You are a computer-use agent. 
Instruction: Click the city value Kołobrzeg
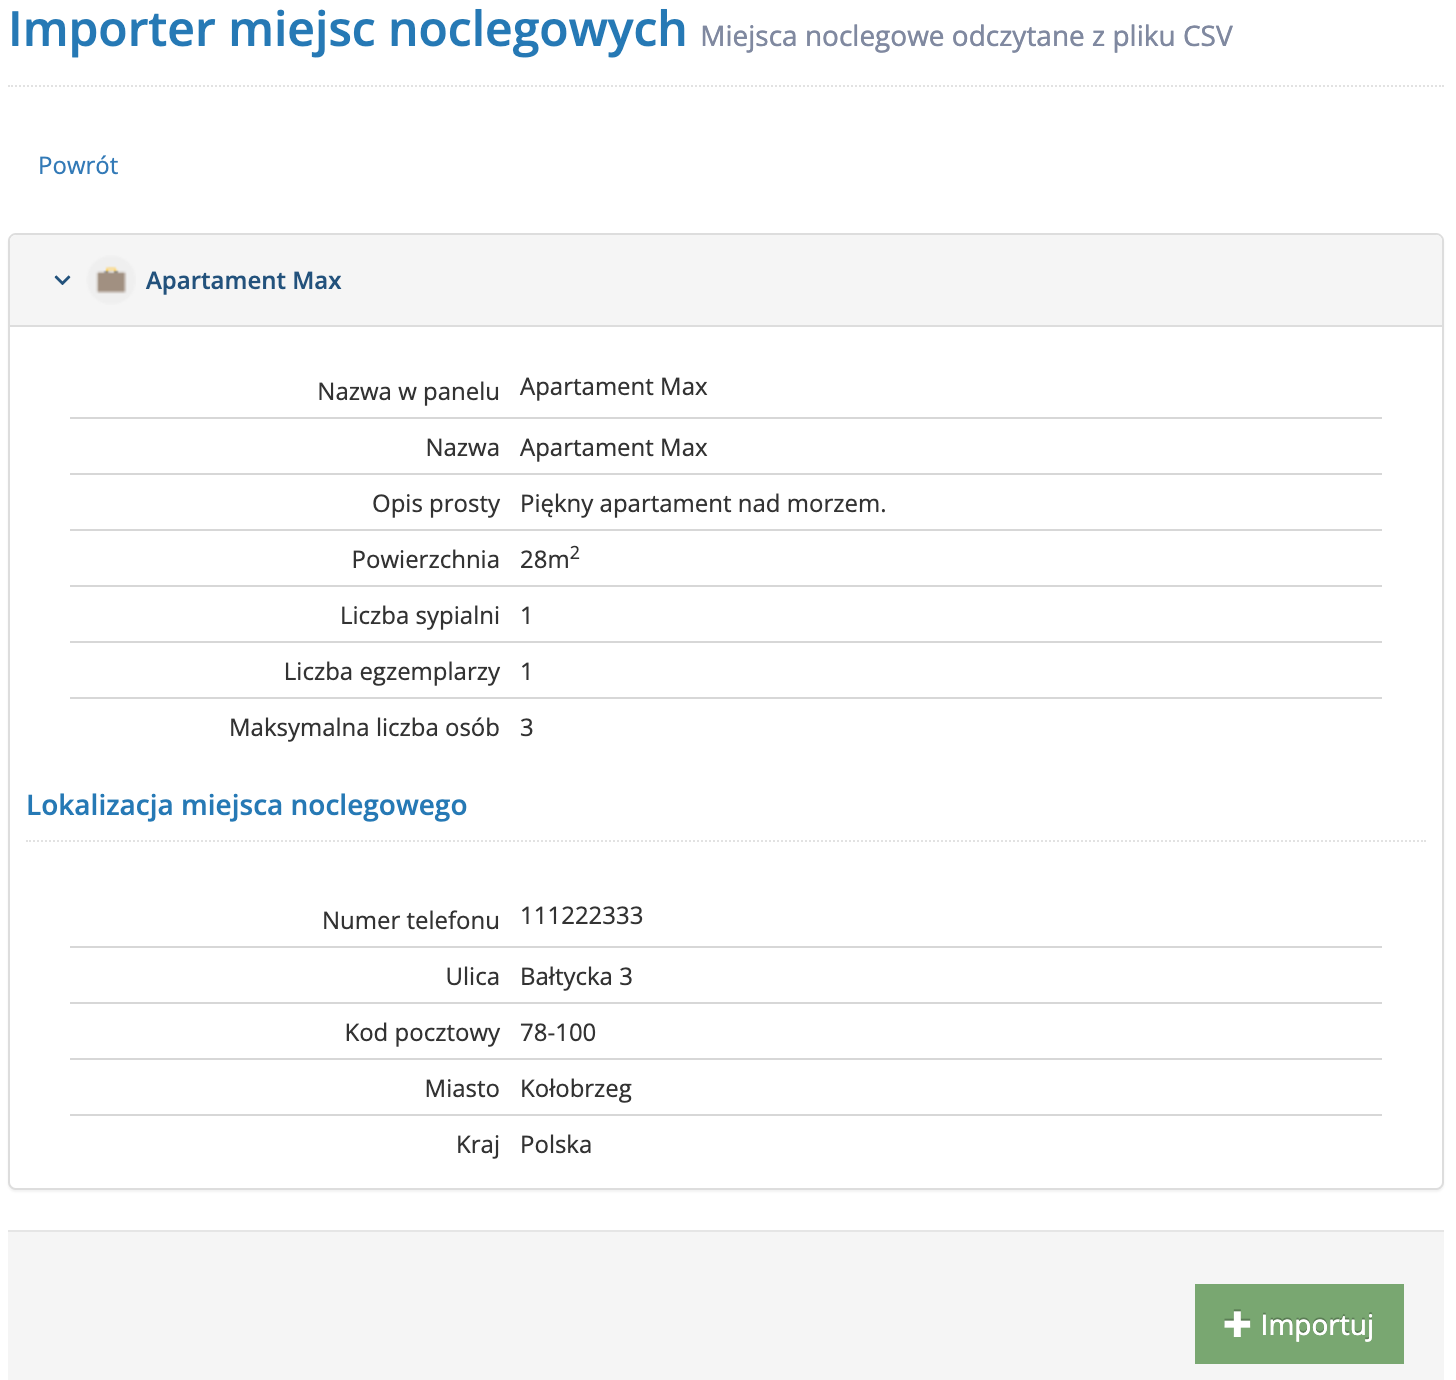(576, 1089)
